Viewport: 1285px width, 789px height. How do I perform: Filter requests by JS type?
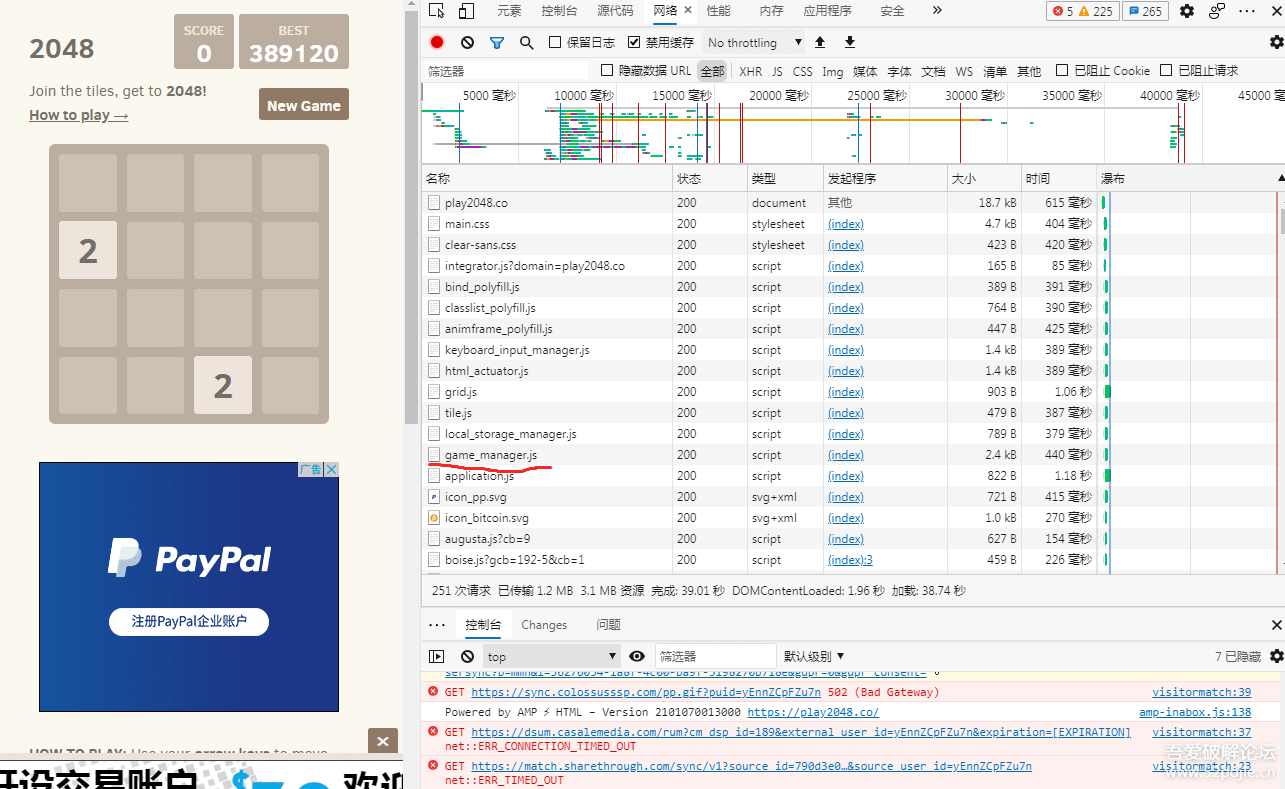[x=777, y=71]
